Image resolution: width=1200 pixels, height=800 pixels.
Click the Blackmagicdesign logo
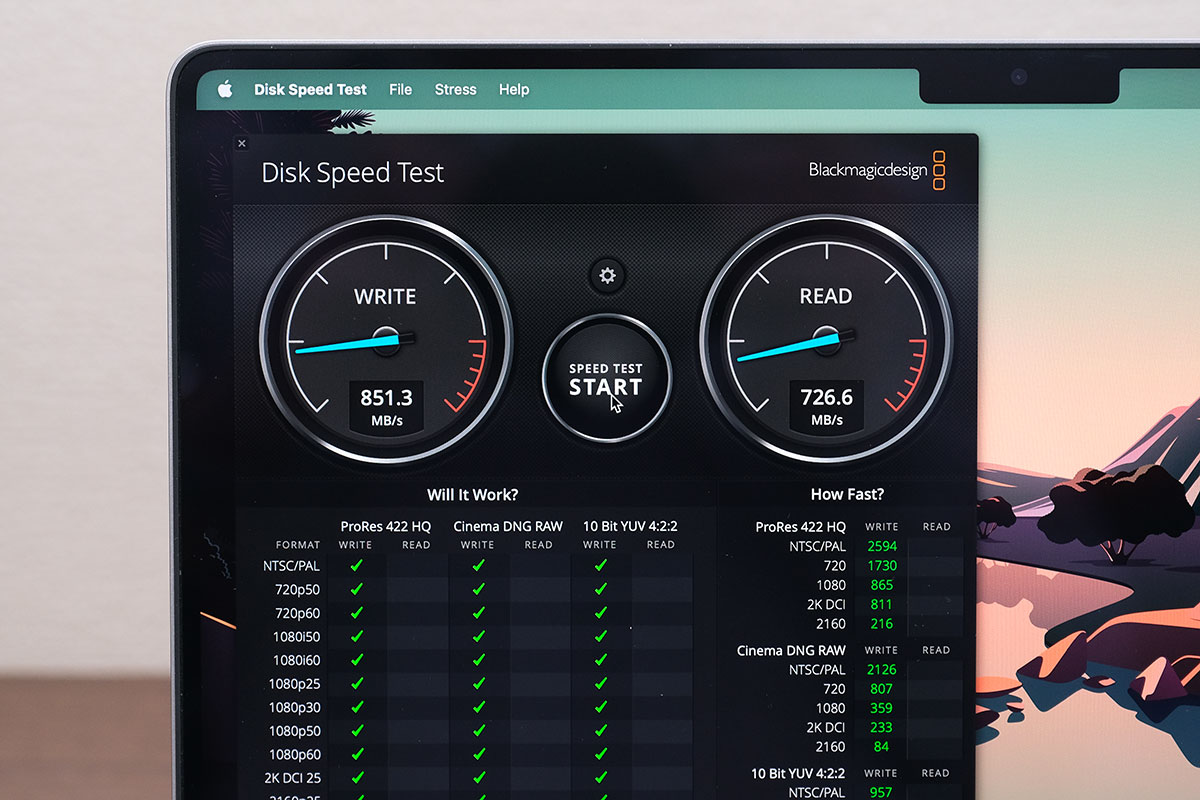point(877,170)
